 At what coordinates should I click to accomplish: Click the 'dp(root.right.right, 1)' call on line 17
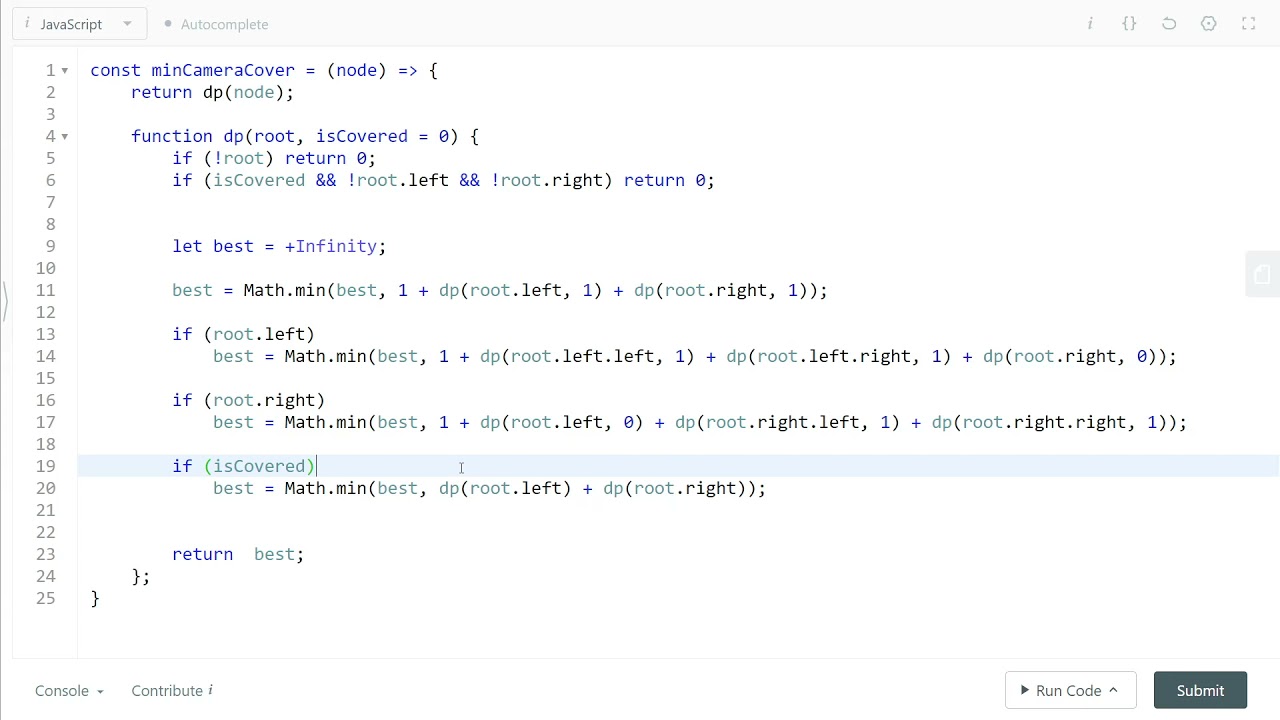[x=1049, y=422]
